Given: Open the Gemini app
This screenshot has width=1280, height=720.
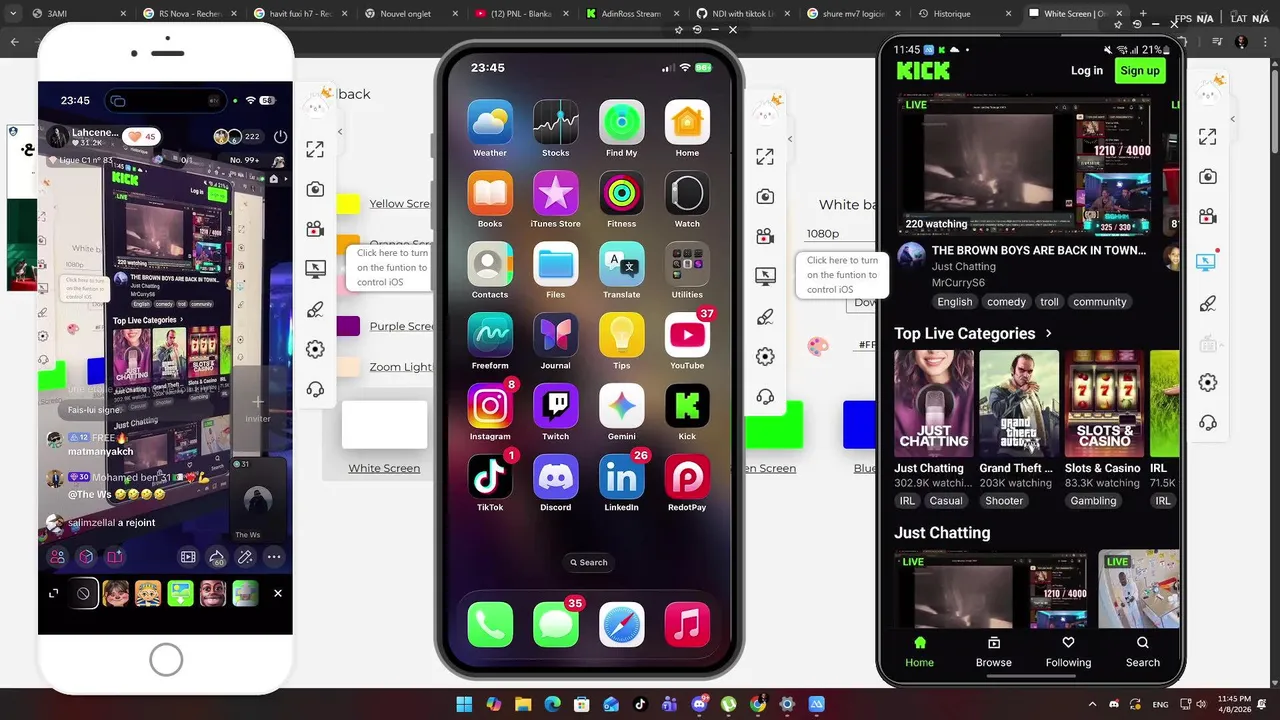Looking at the screenshot, I should 622,406.
